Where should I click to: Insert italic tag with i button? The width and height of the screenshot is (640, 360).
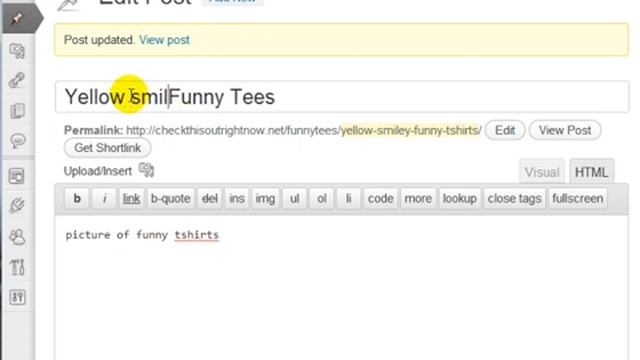pyautogui.click(x=104, y=199)
